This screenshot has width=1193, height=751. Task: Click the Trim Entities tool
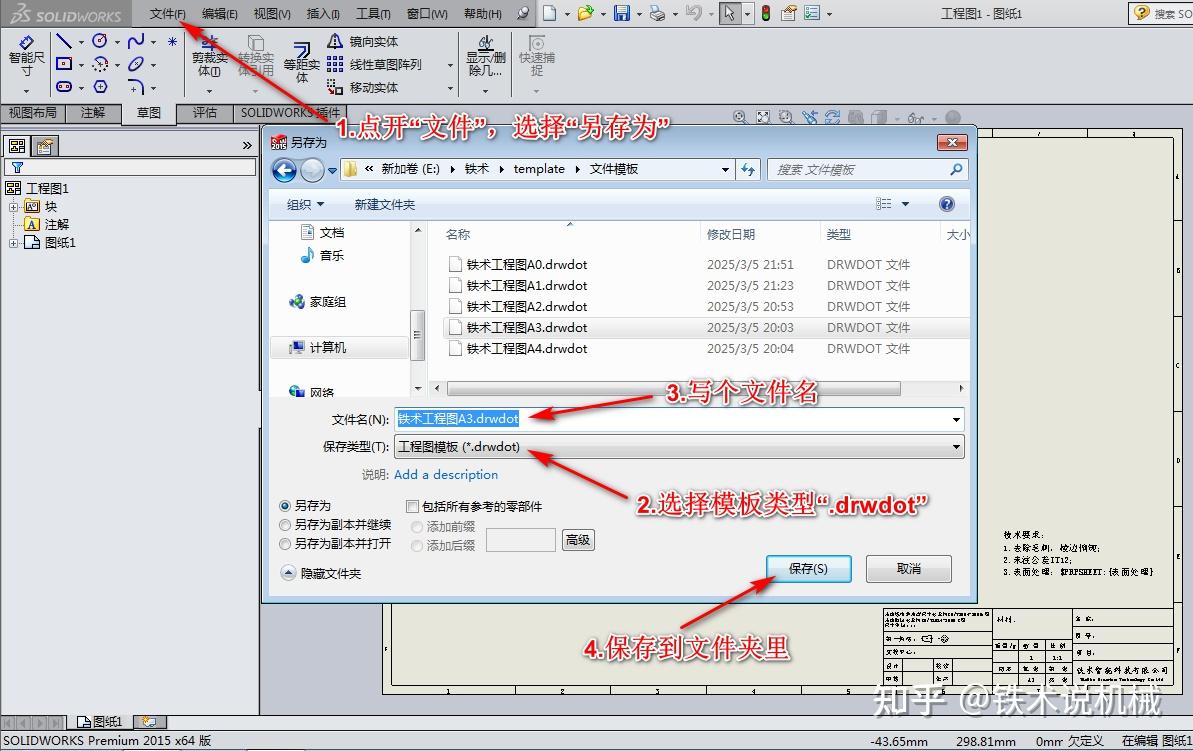point(209,56)
